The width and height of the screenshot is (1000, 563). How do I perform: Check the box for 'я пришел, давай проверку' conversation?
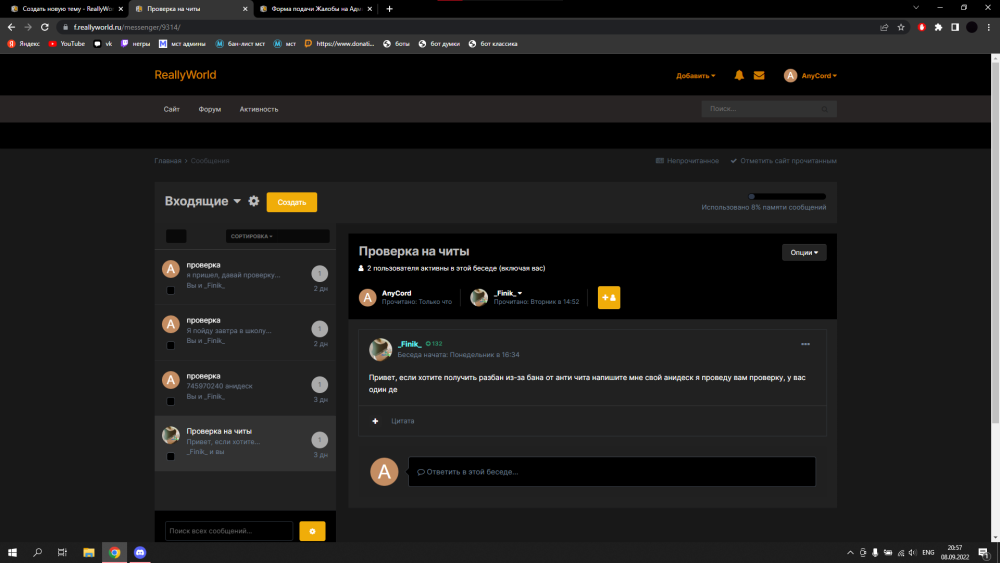[170, 290]
